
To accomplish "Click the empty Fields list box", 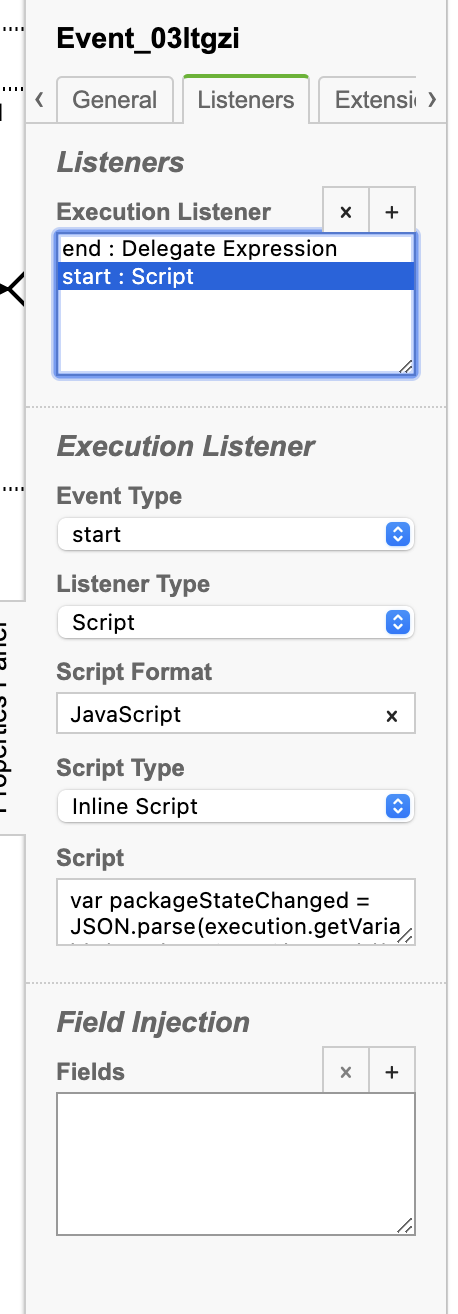I will point(236,1165).
